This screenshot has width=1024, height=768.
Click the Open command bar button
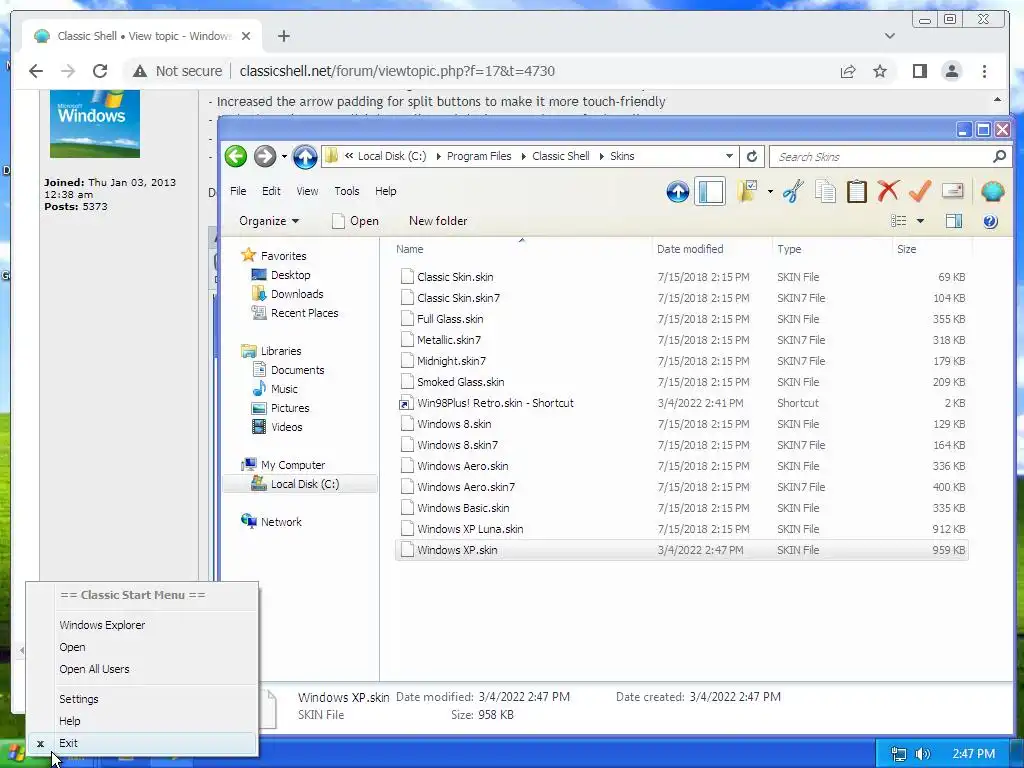[x=355, y=221]
